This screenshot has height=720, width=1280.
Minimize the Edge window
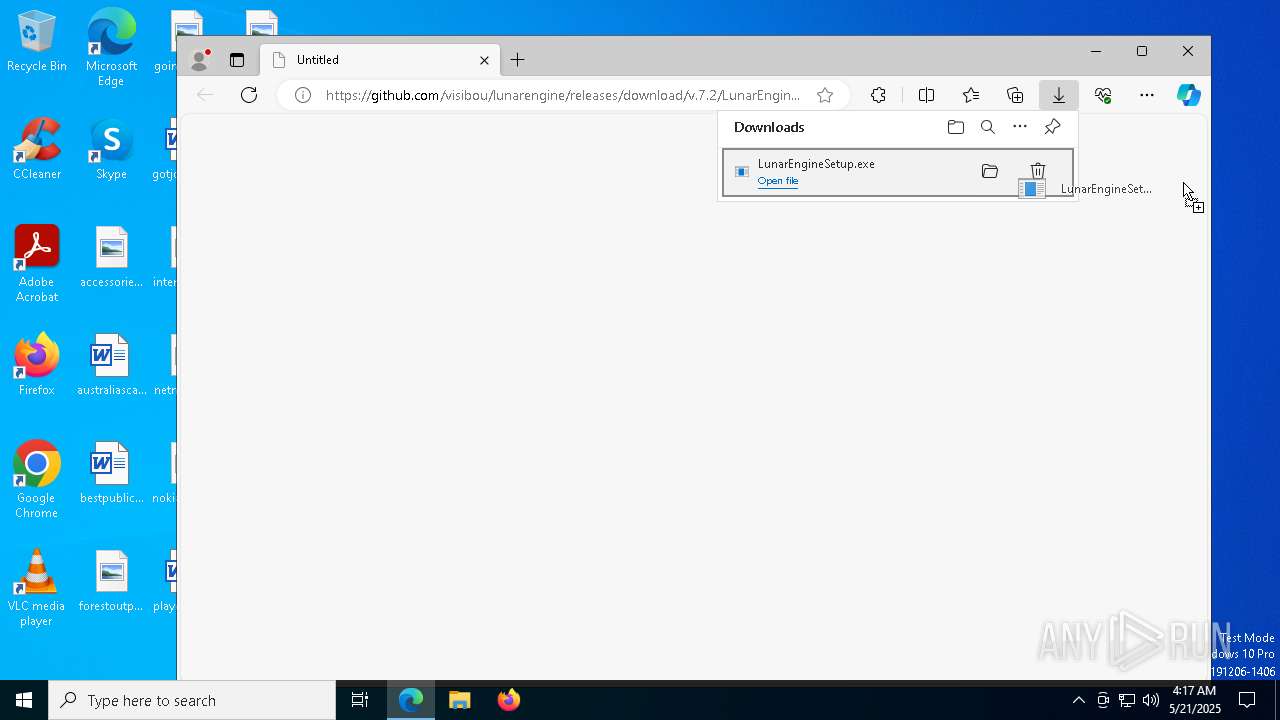pos(1096,51)
